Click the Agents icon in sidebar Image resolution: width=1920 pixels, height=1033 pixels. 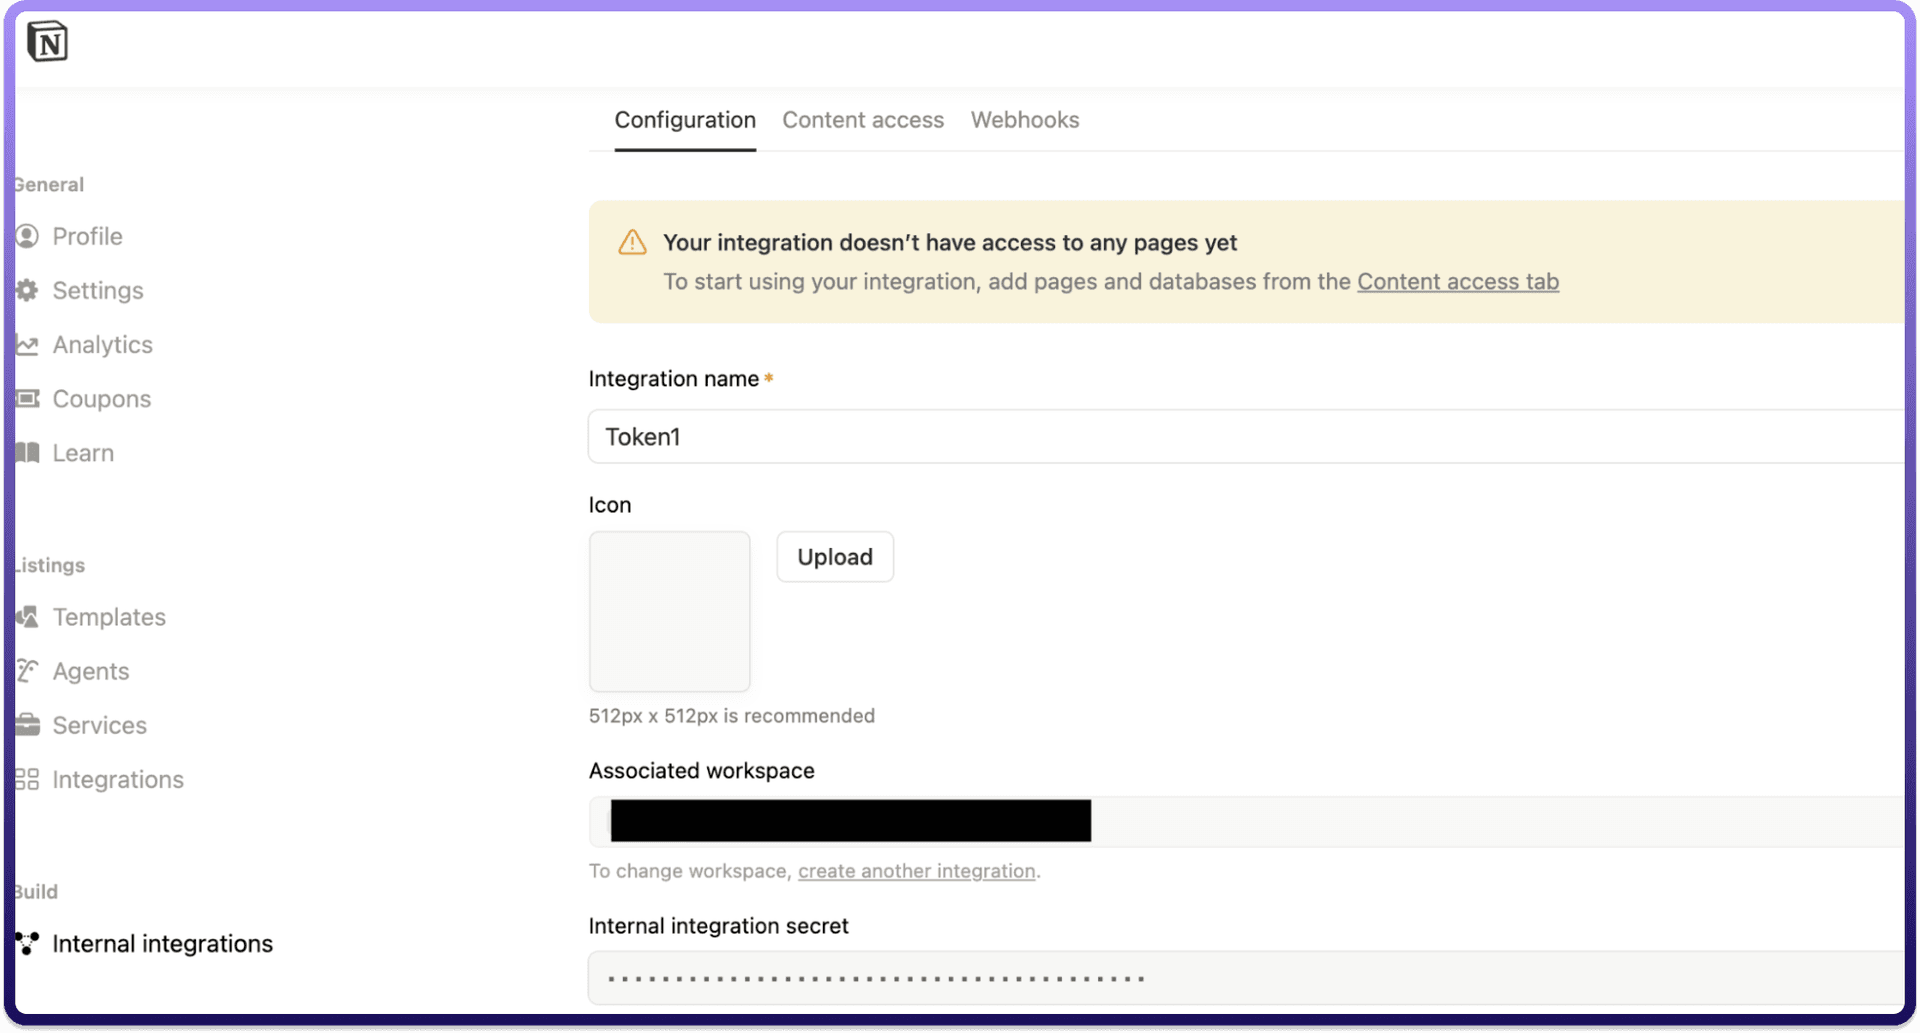pos(27,671)
